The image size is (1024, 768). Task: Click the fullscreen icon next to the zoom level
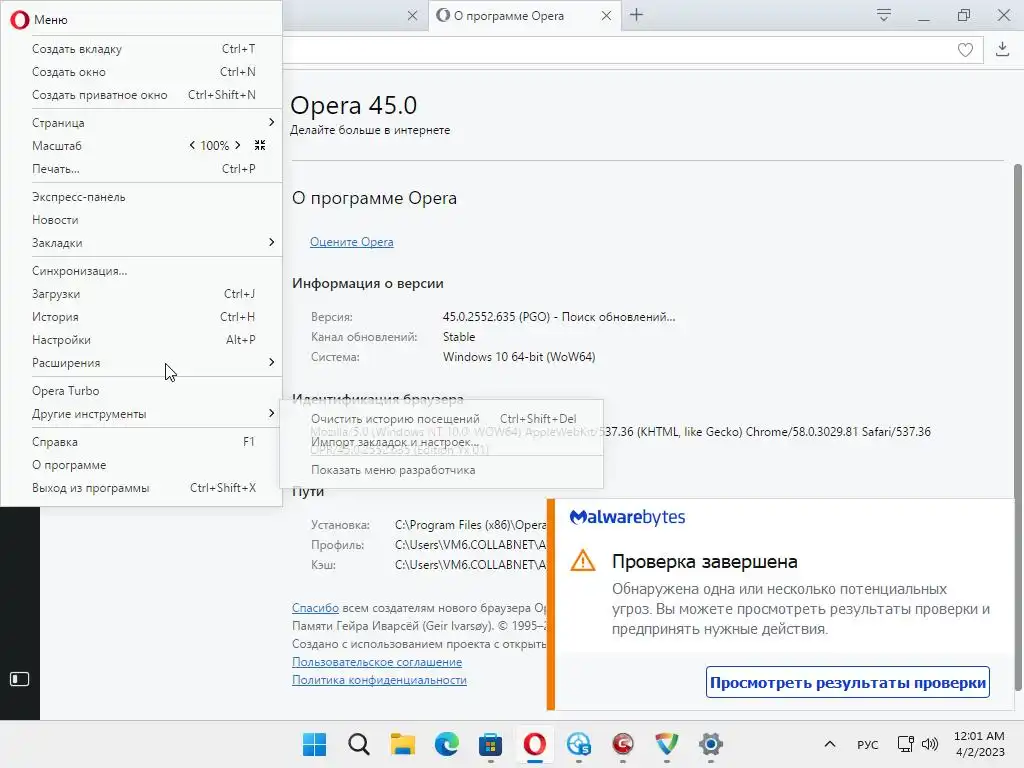tap(260, 145)
